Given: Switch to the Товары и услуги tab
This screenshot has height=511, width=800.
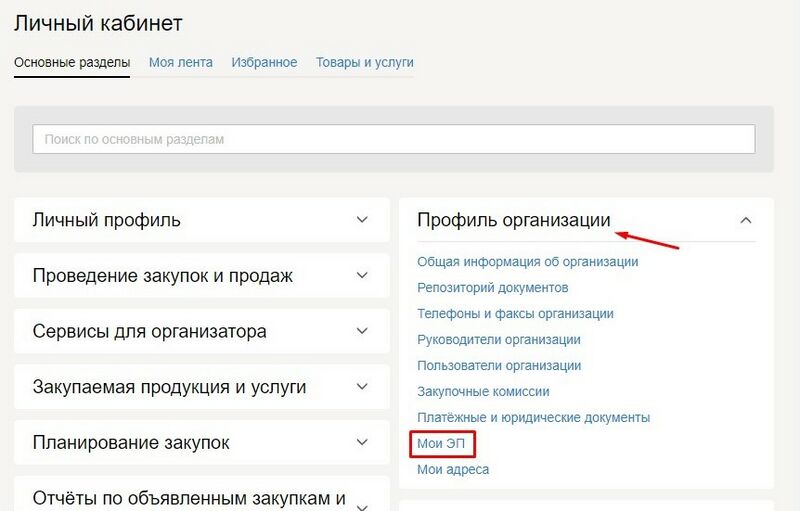Looking at the screenshot, I should 365,62.
